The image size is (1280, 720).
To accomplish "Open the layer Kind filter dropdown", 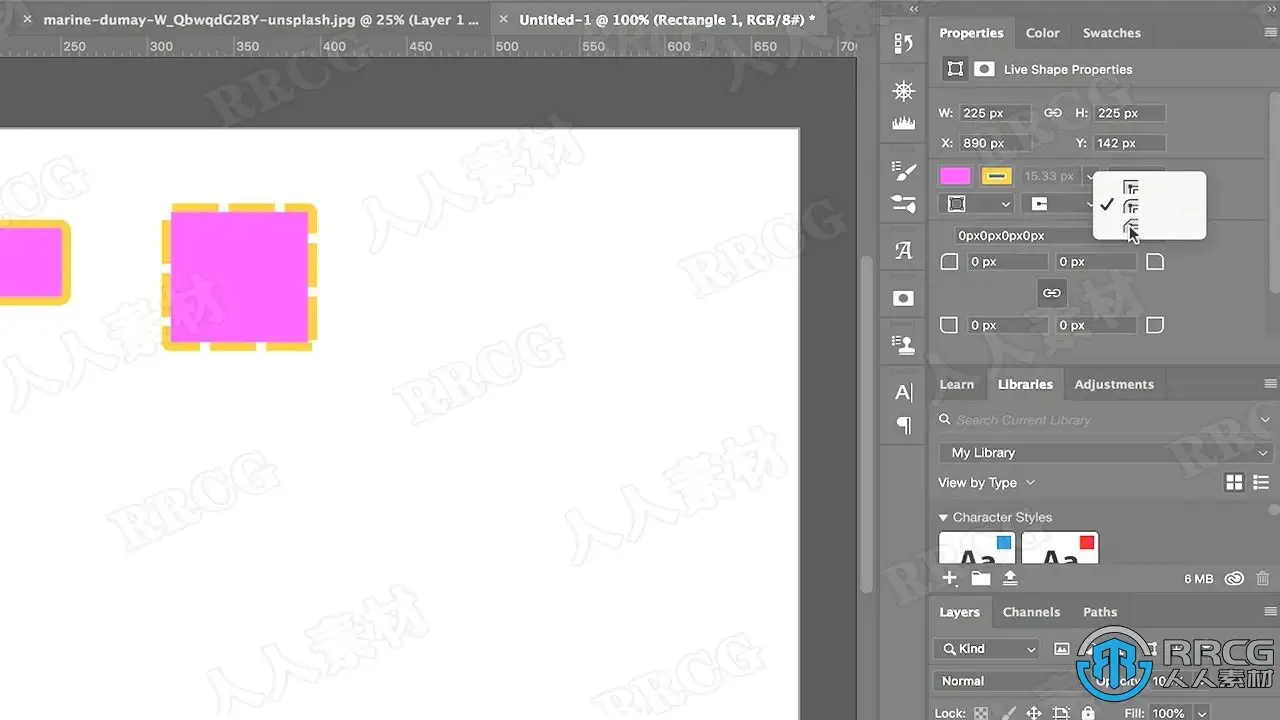I will (x=985, y=649).
